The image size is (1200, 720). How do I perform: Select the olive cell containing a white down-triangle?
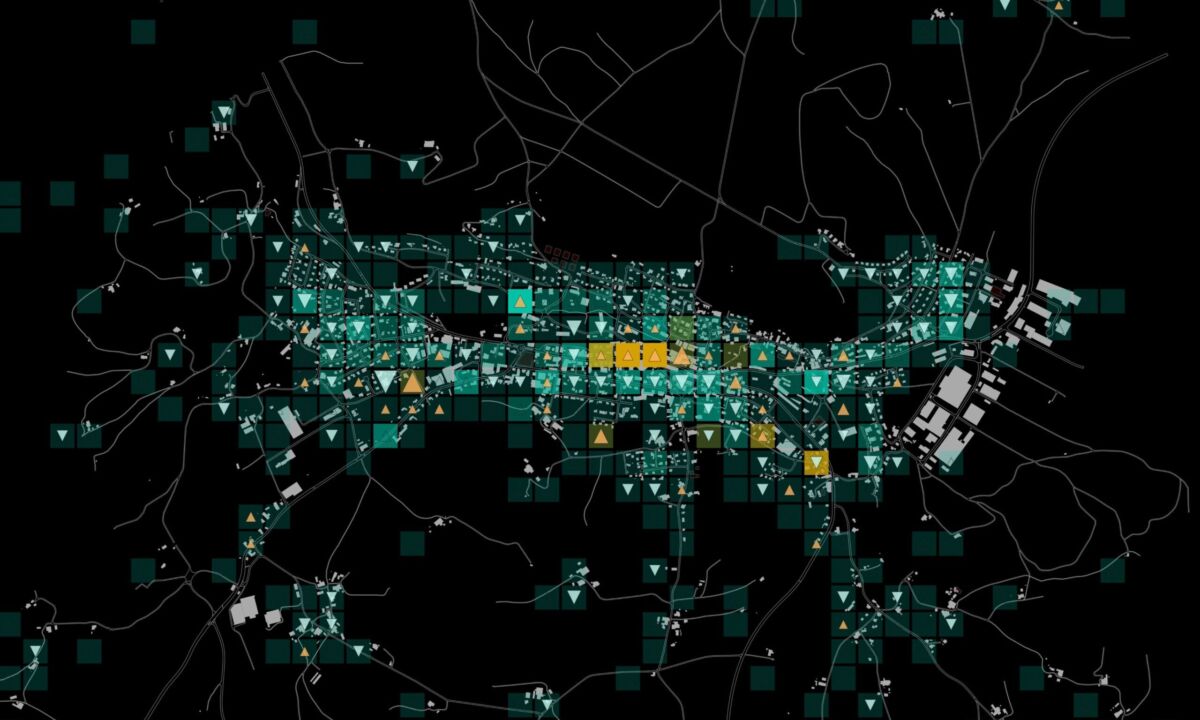[x=709, y=435]
